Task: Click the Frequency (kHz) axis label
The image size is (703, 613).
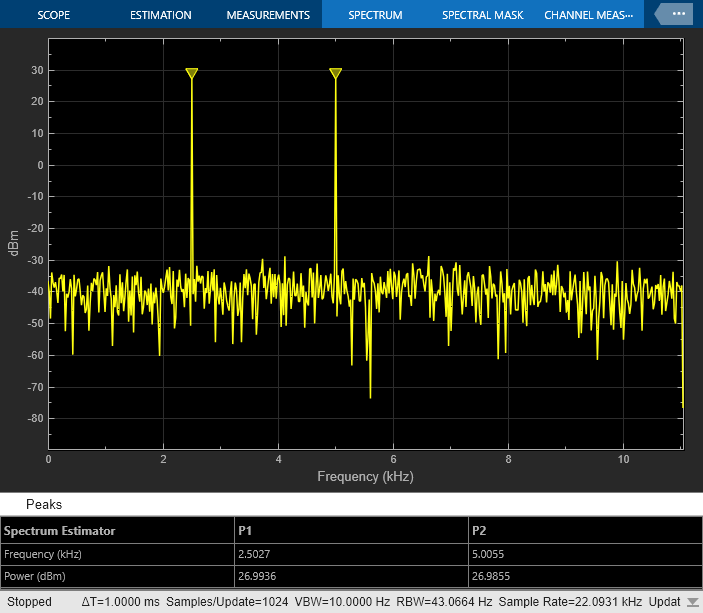Action: (365, 476)
